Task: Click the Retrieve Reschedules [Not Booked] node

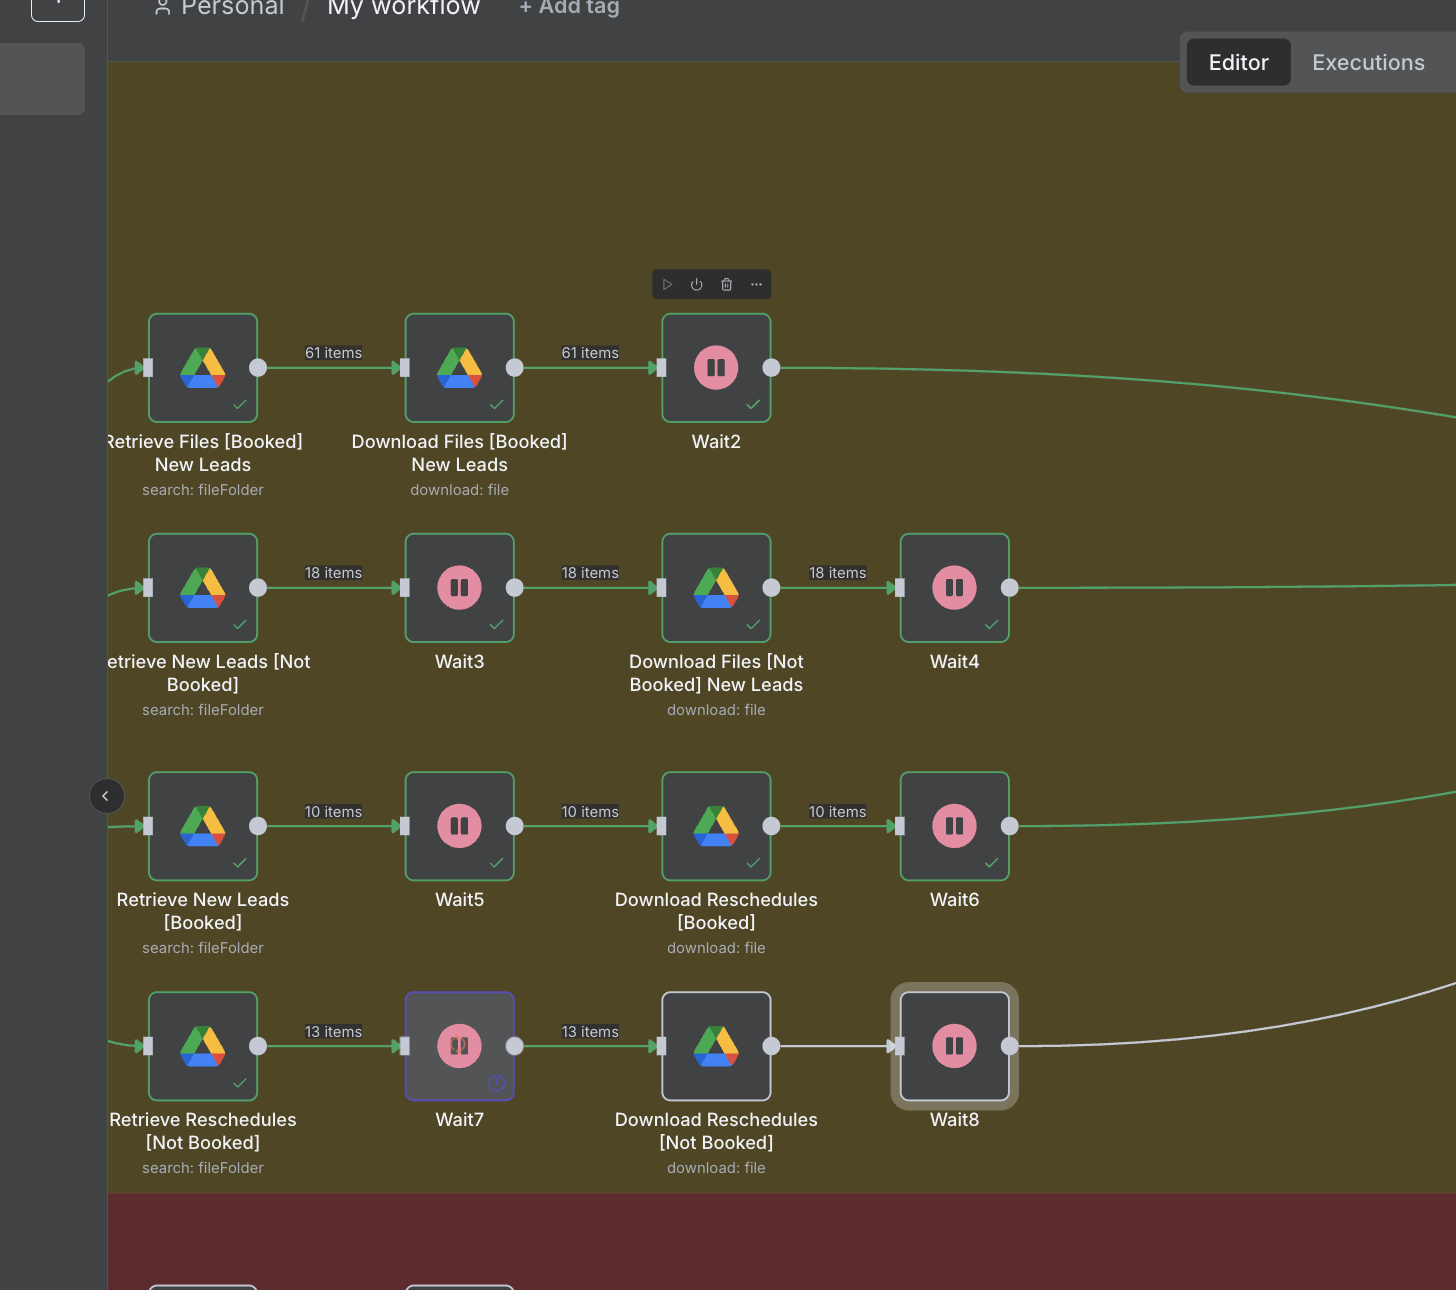Action: coord(203,1046)
